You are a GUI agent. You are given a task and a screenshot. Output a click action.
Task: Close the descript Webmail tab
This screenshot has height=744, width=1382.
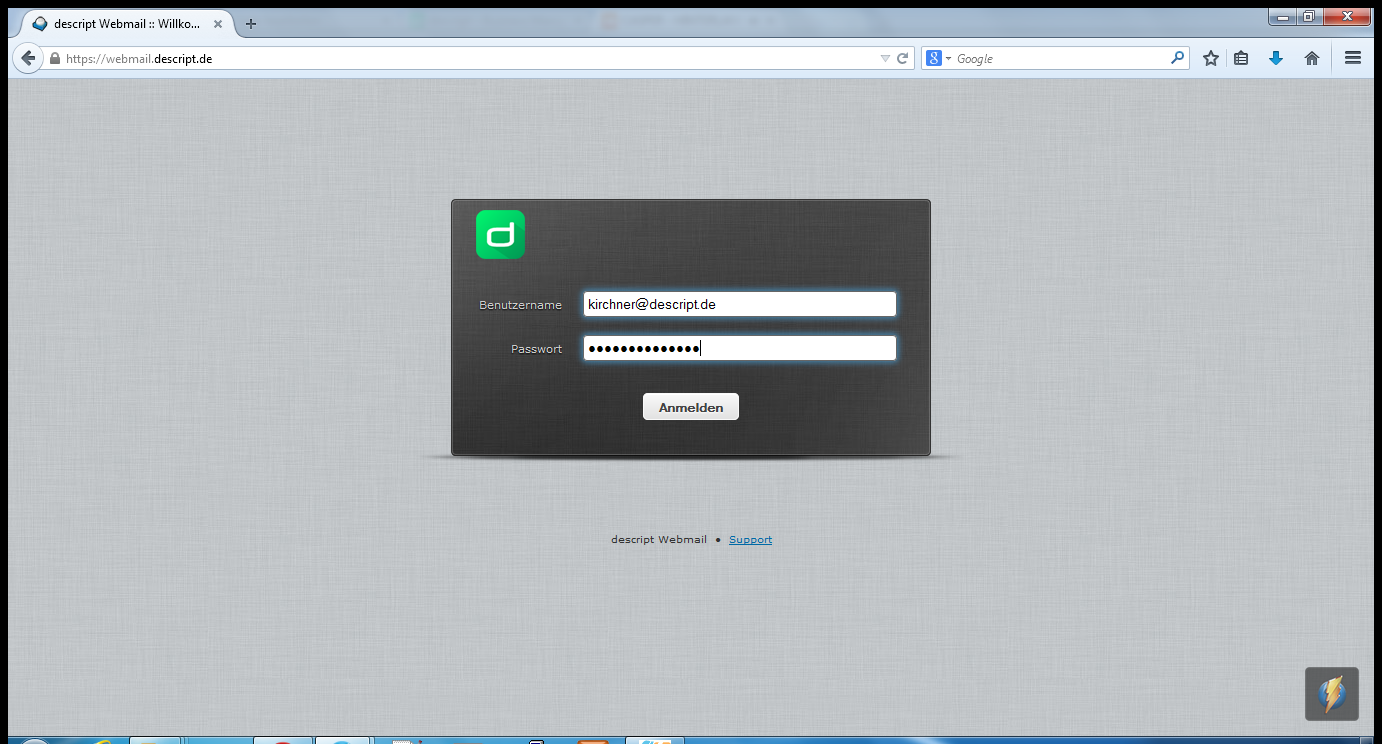pos(218,24)
